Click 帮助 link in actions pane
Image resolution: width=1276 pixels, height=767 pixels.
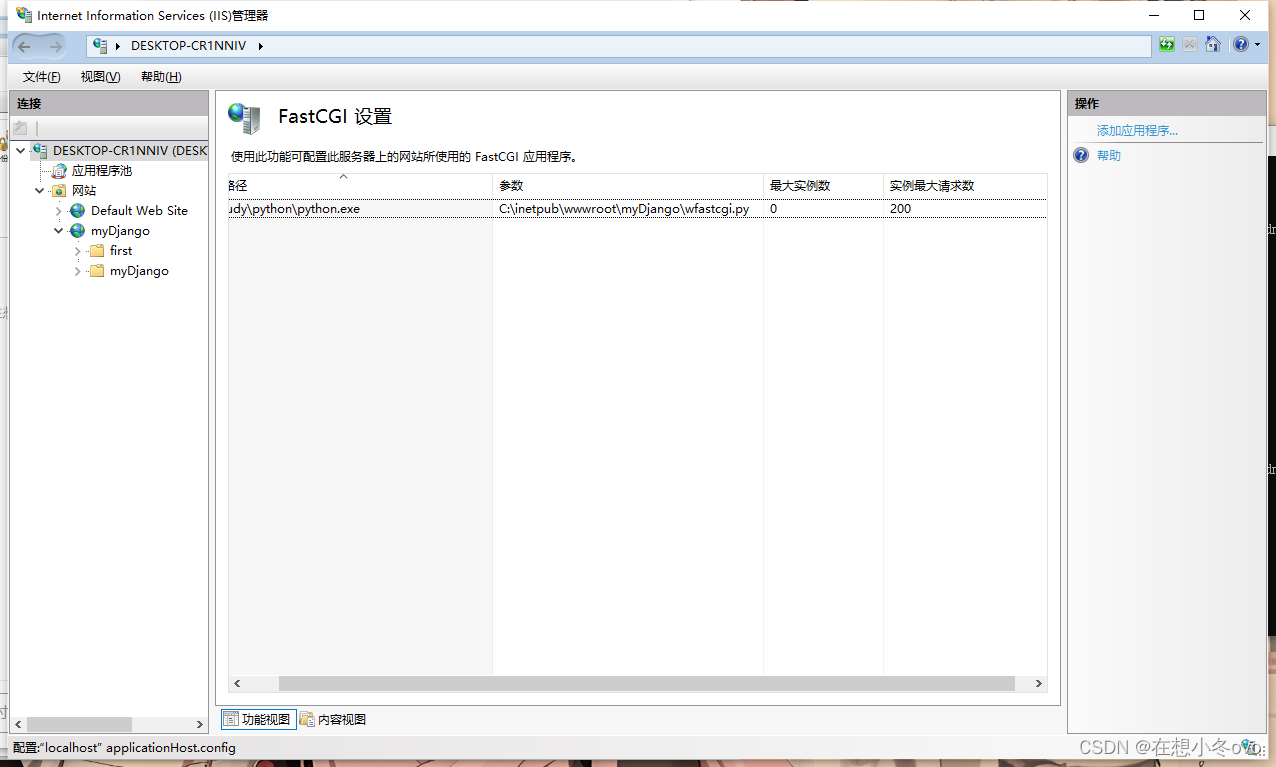click(1109, 156)
